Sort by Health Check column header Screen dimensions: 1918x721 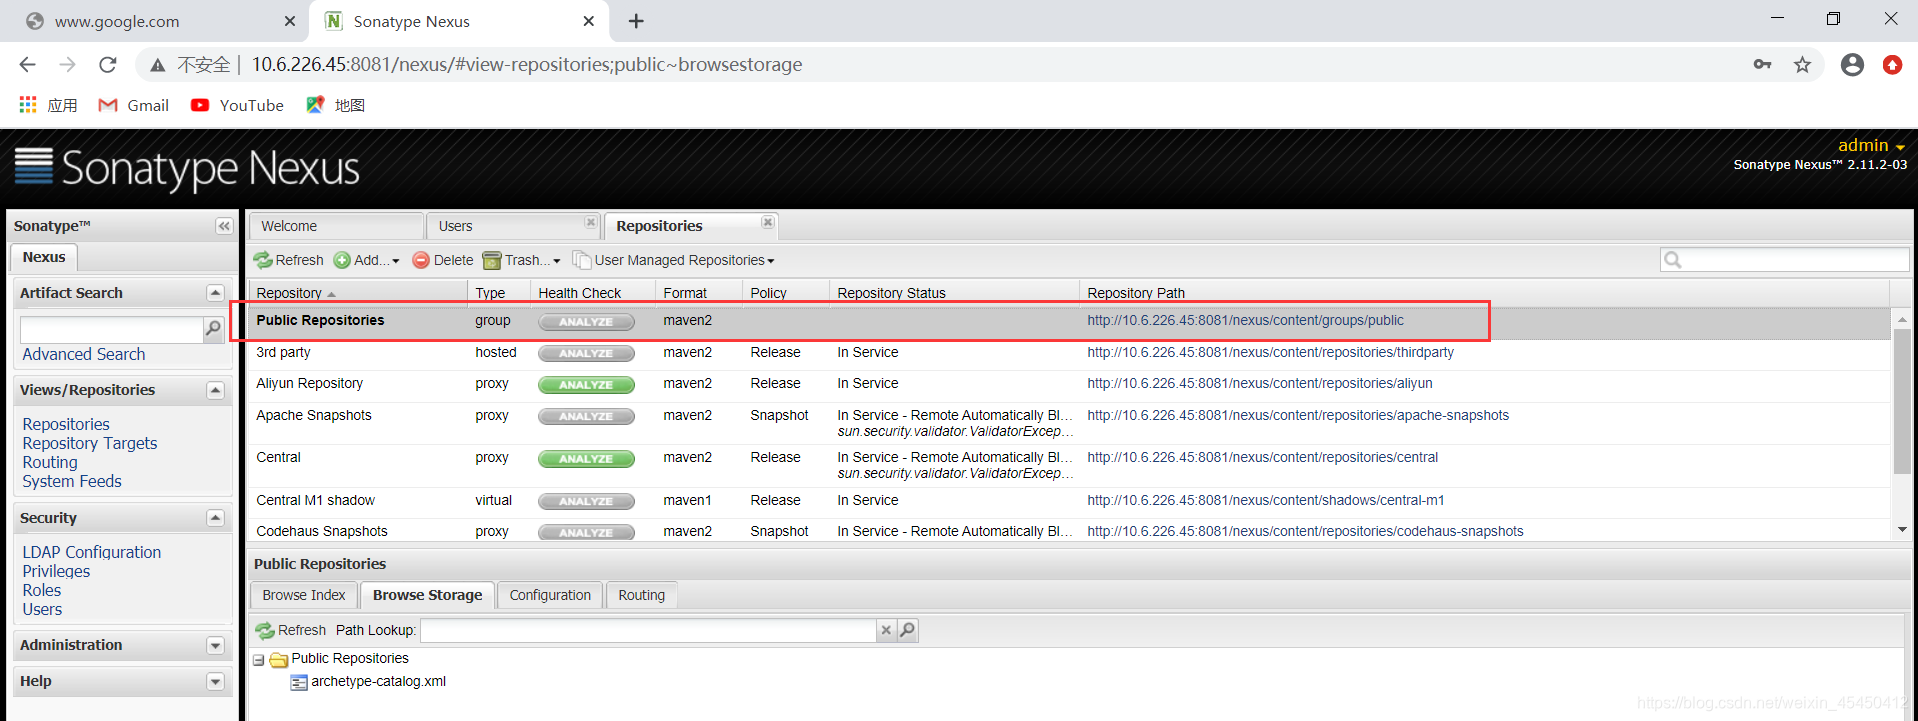[592, 293]
